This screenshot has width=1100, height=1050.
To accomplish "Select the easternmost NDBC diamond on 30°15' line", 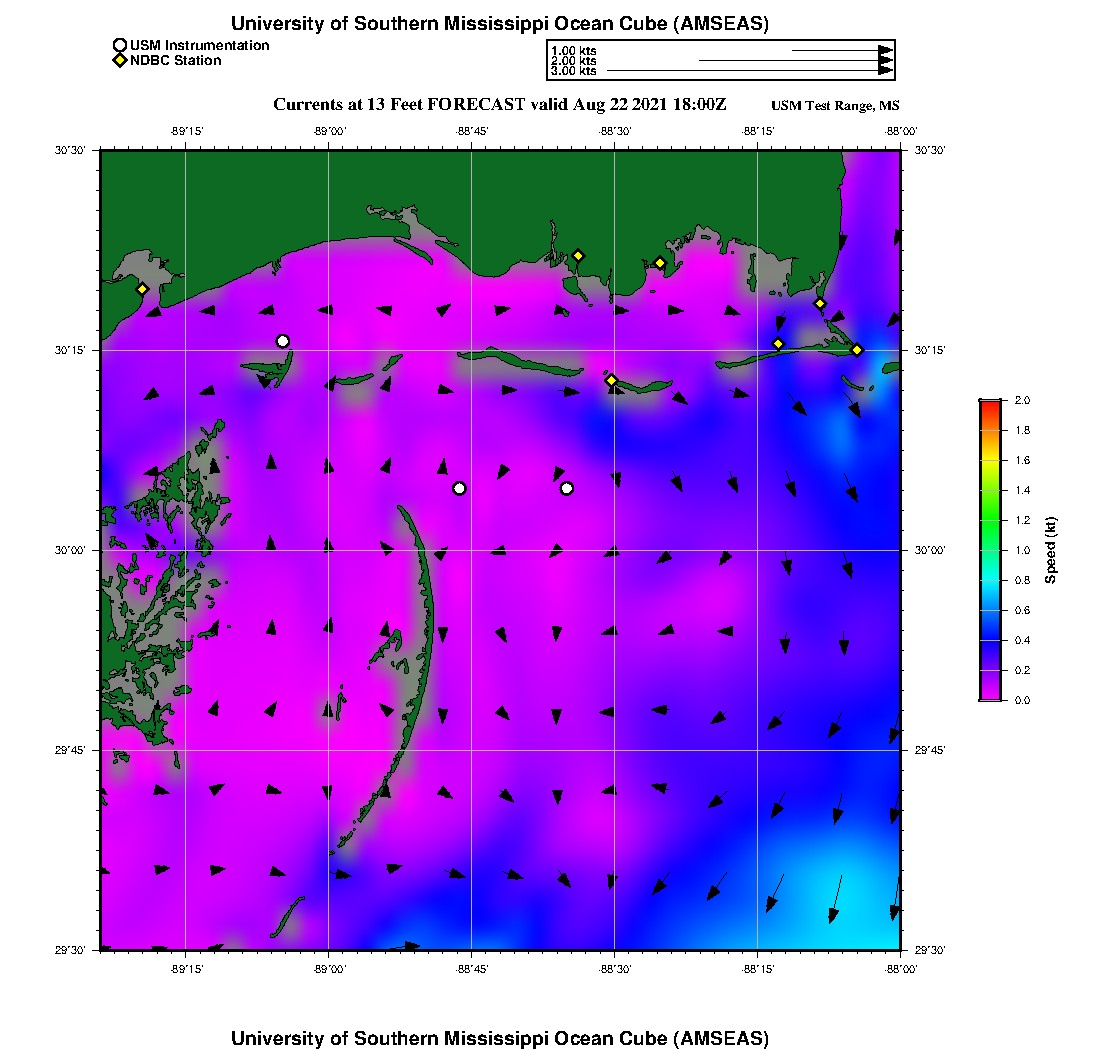I will point(857,350).
